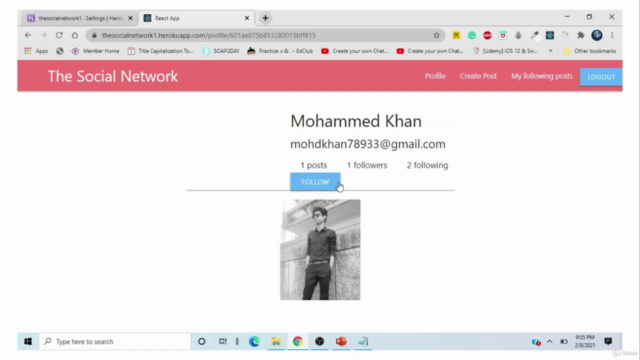This screenshot has height=360, width=640.
Task: Open the Udemy iOS 12 bookmark
Action: [x=505, y=51]
